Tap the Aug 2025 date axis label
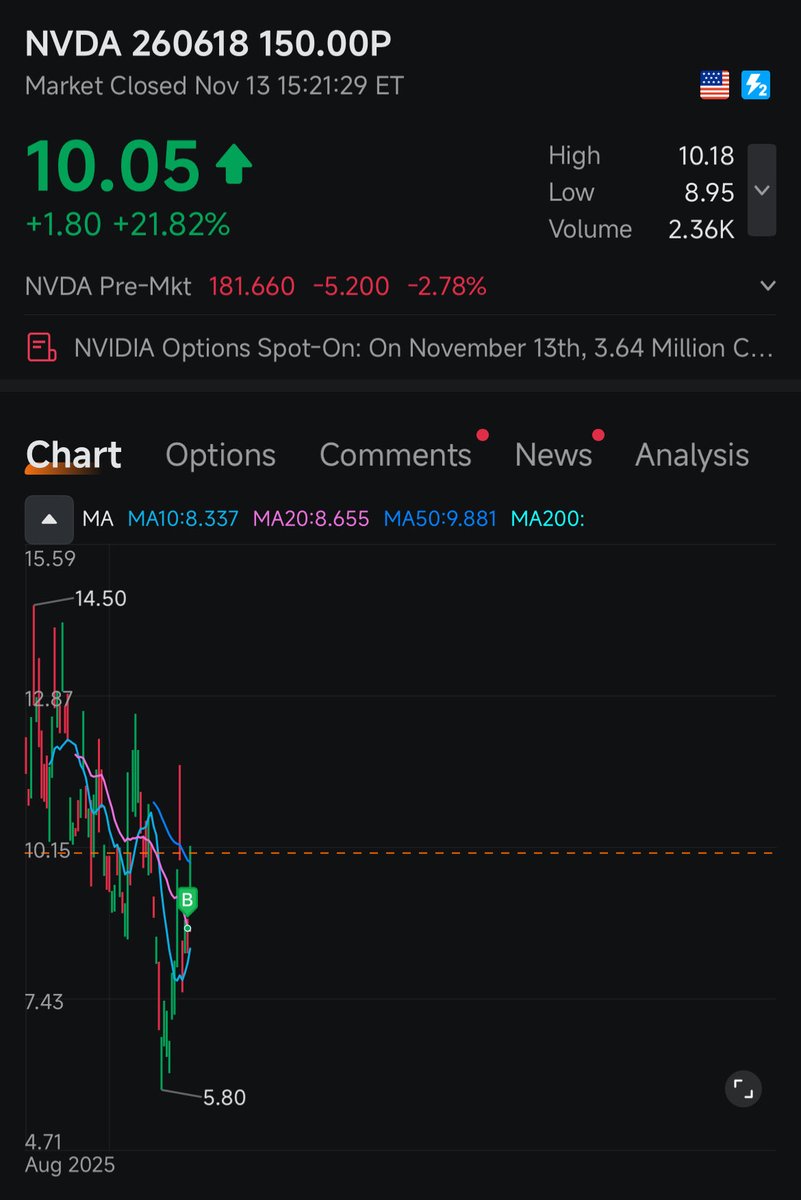Image resolution: width=801 pixels, height=1200 pixels. tap(70, 1165)
